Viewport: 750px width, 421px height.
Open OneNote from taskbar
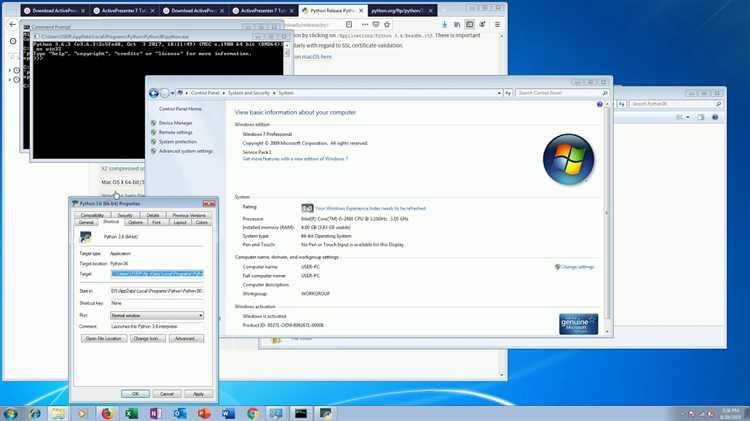(155, 413)
